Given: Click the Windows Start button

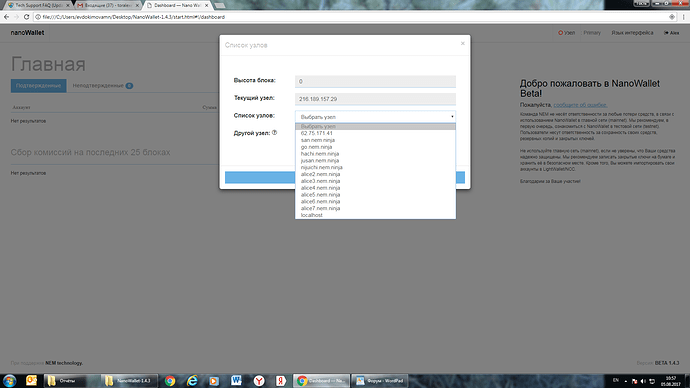Looking at the screenshot, I should 9,381.
